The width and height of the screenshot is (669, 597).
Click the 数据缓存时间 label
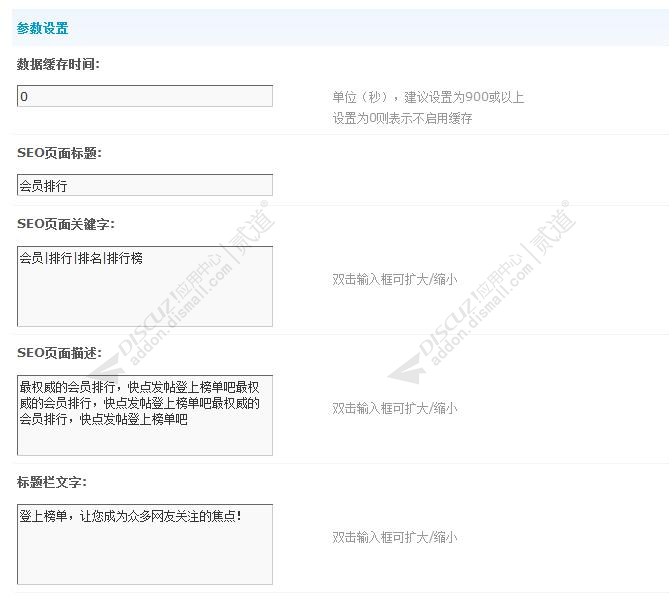(58, 64)
